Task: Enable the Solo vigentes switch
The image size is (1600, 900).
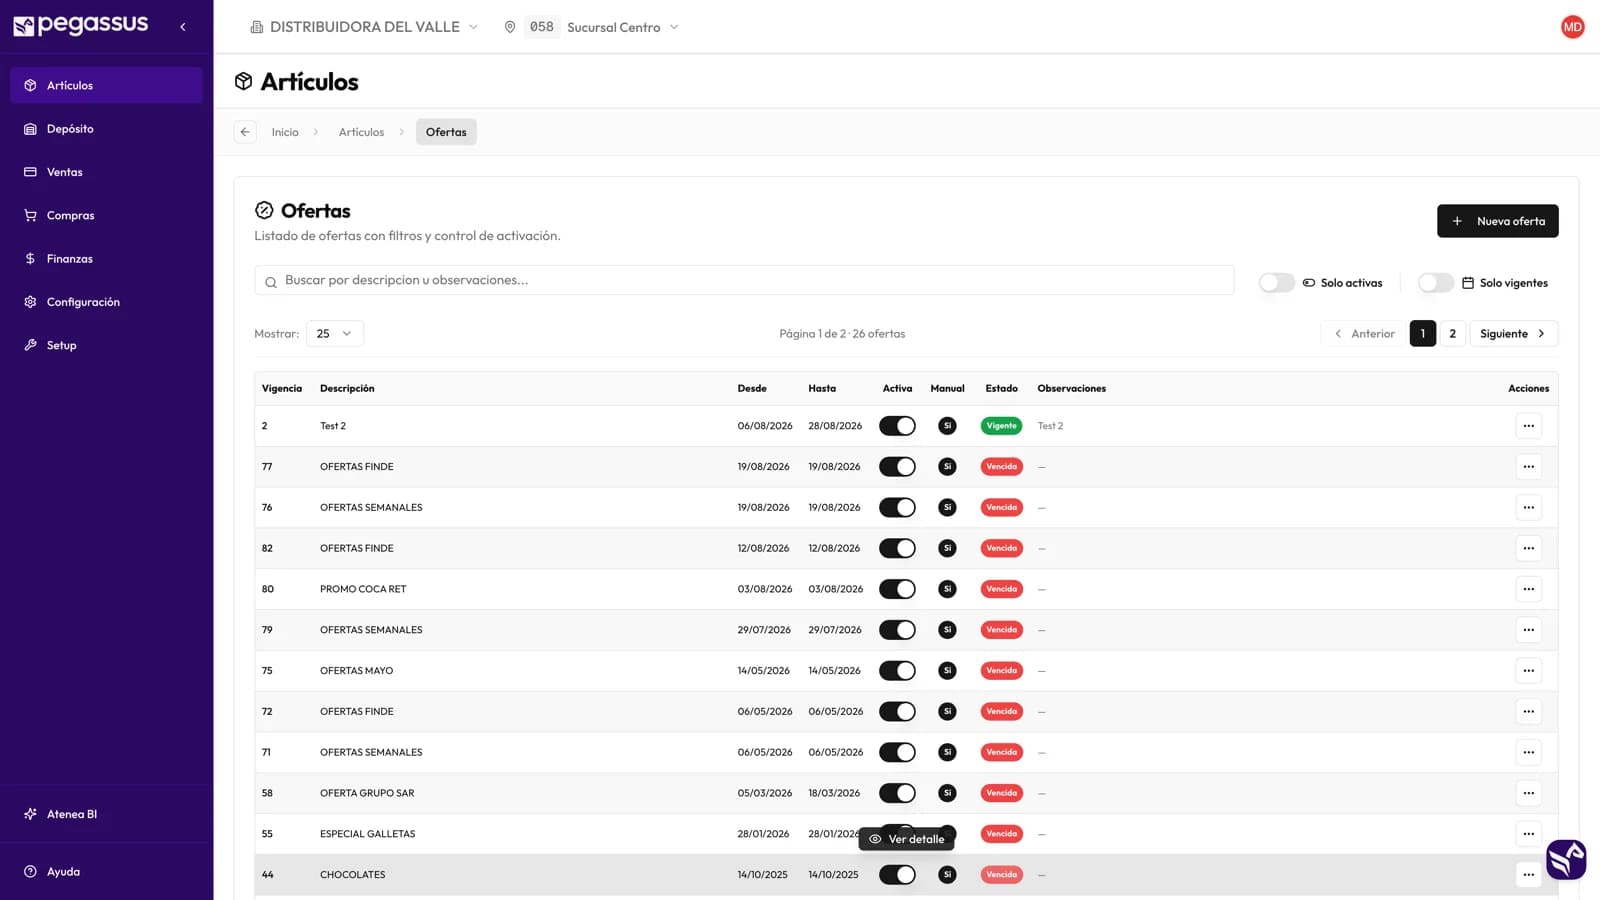Action: tap(1435, 283)
